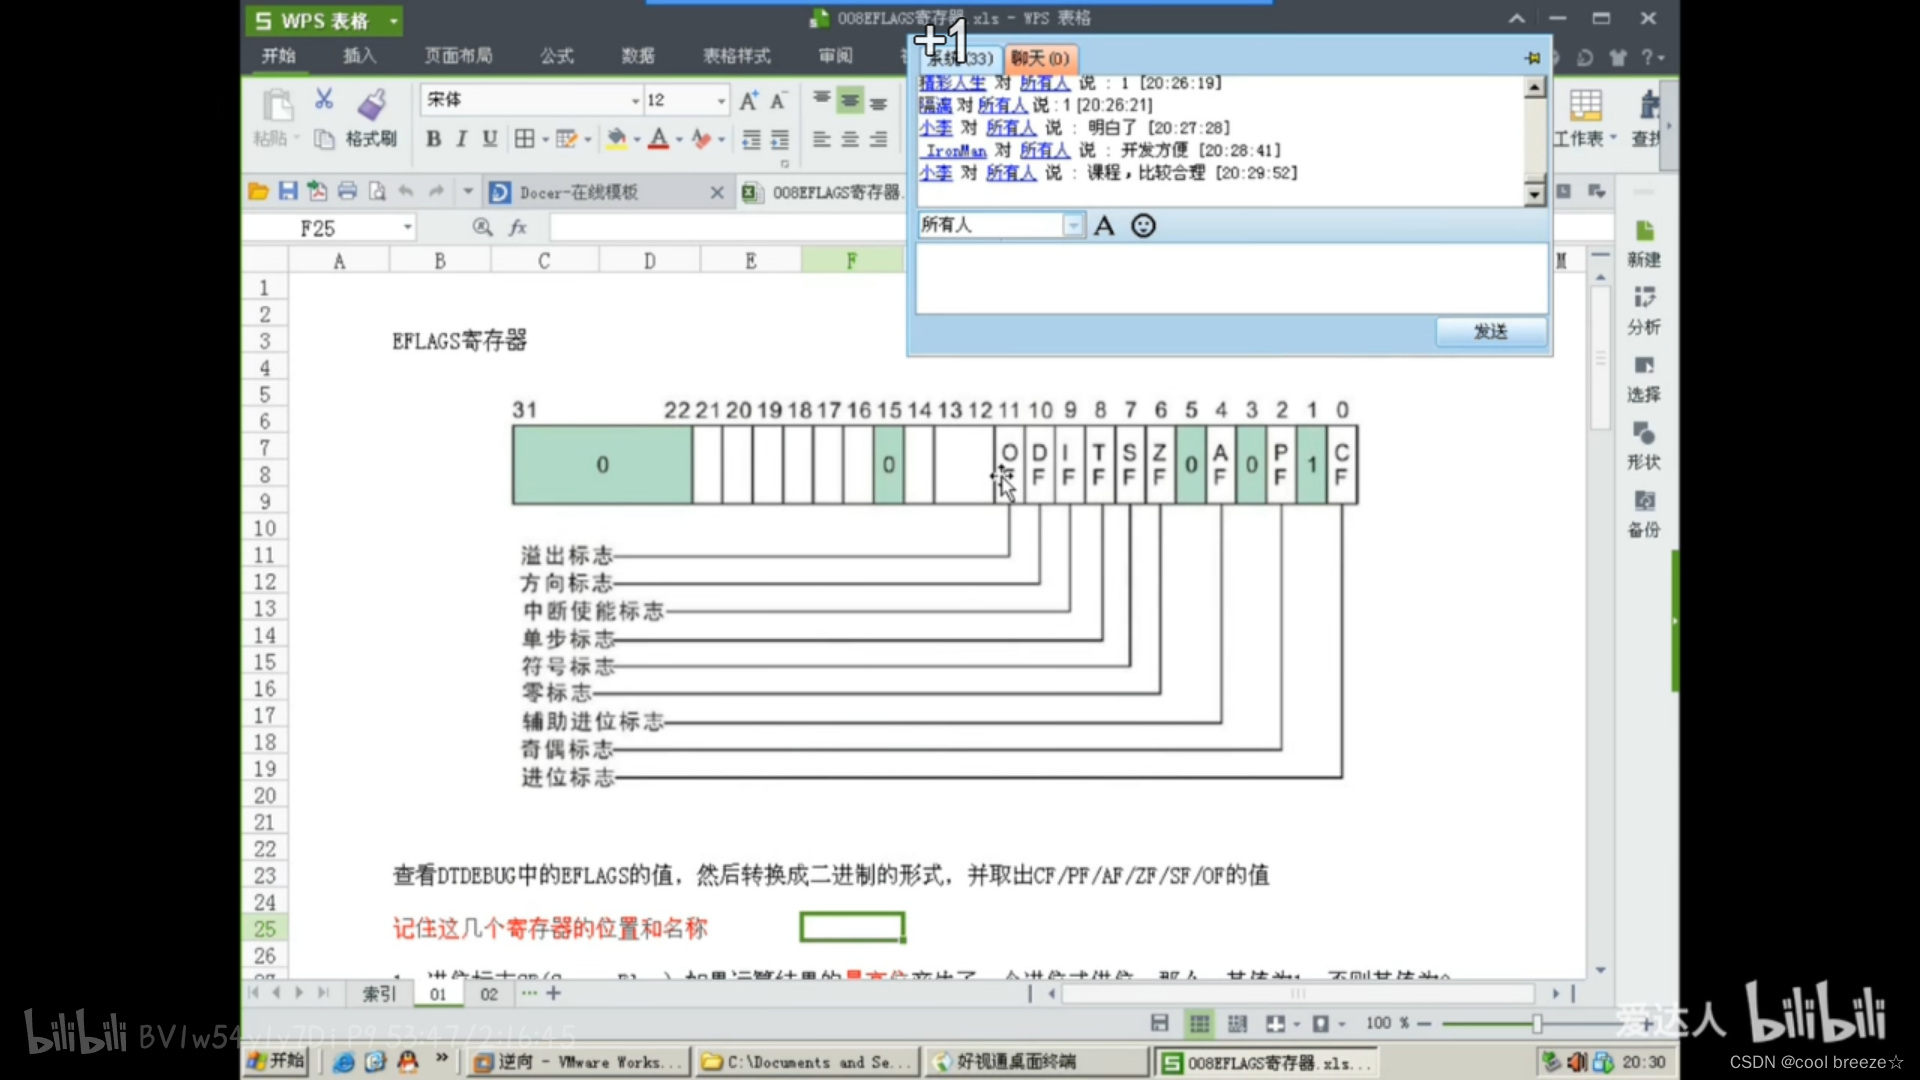
Task: Click the Save floppy disk icon
Action: (288, 191)
